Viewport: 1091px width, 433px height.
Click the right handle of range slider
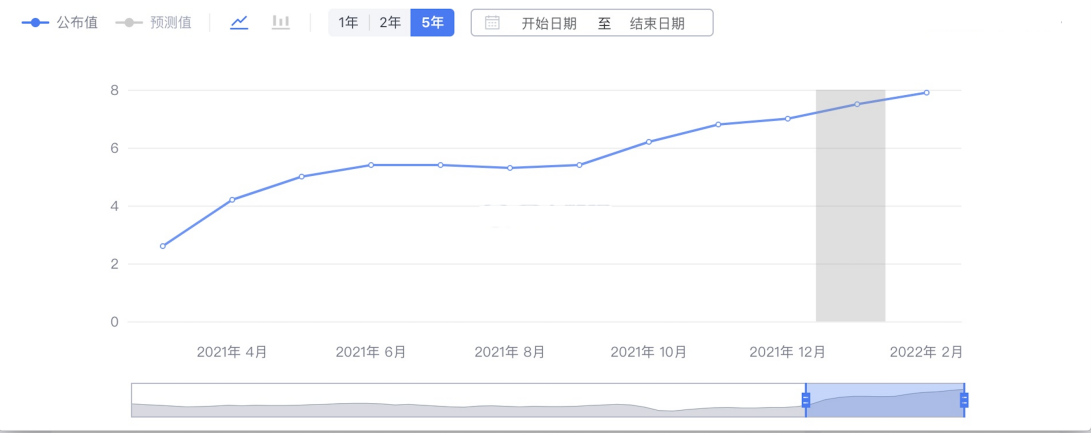[964, 400]
